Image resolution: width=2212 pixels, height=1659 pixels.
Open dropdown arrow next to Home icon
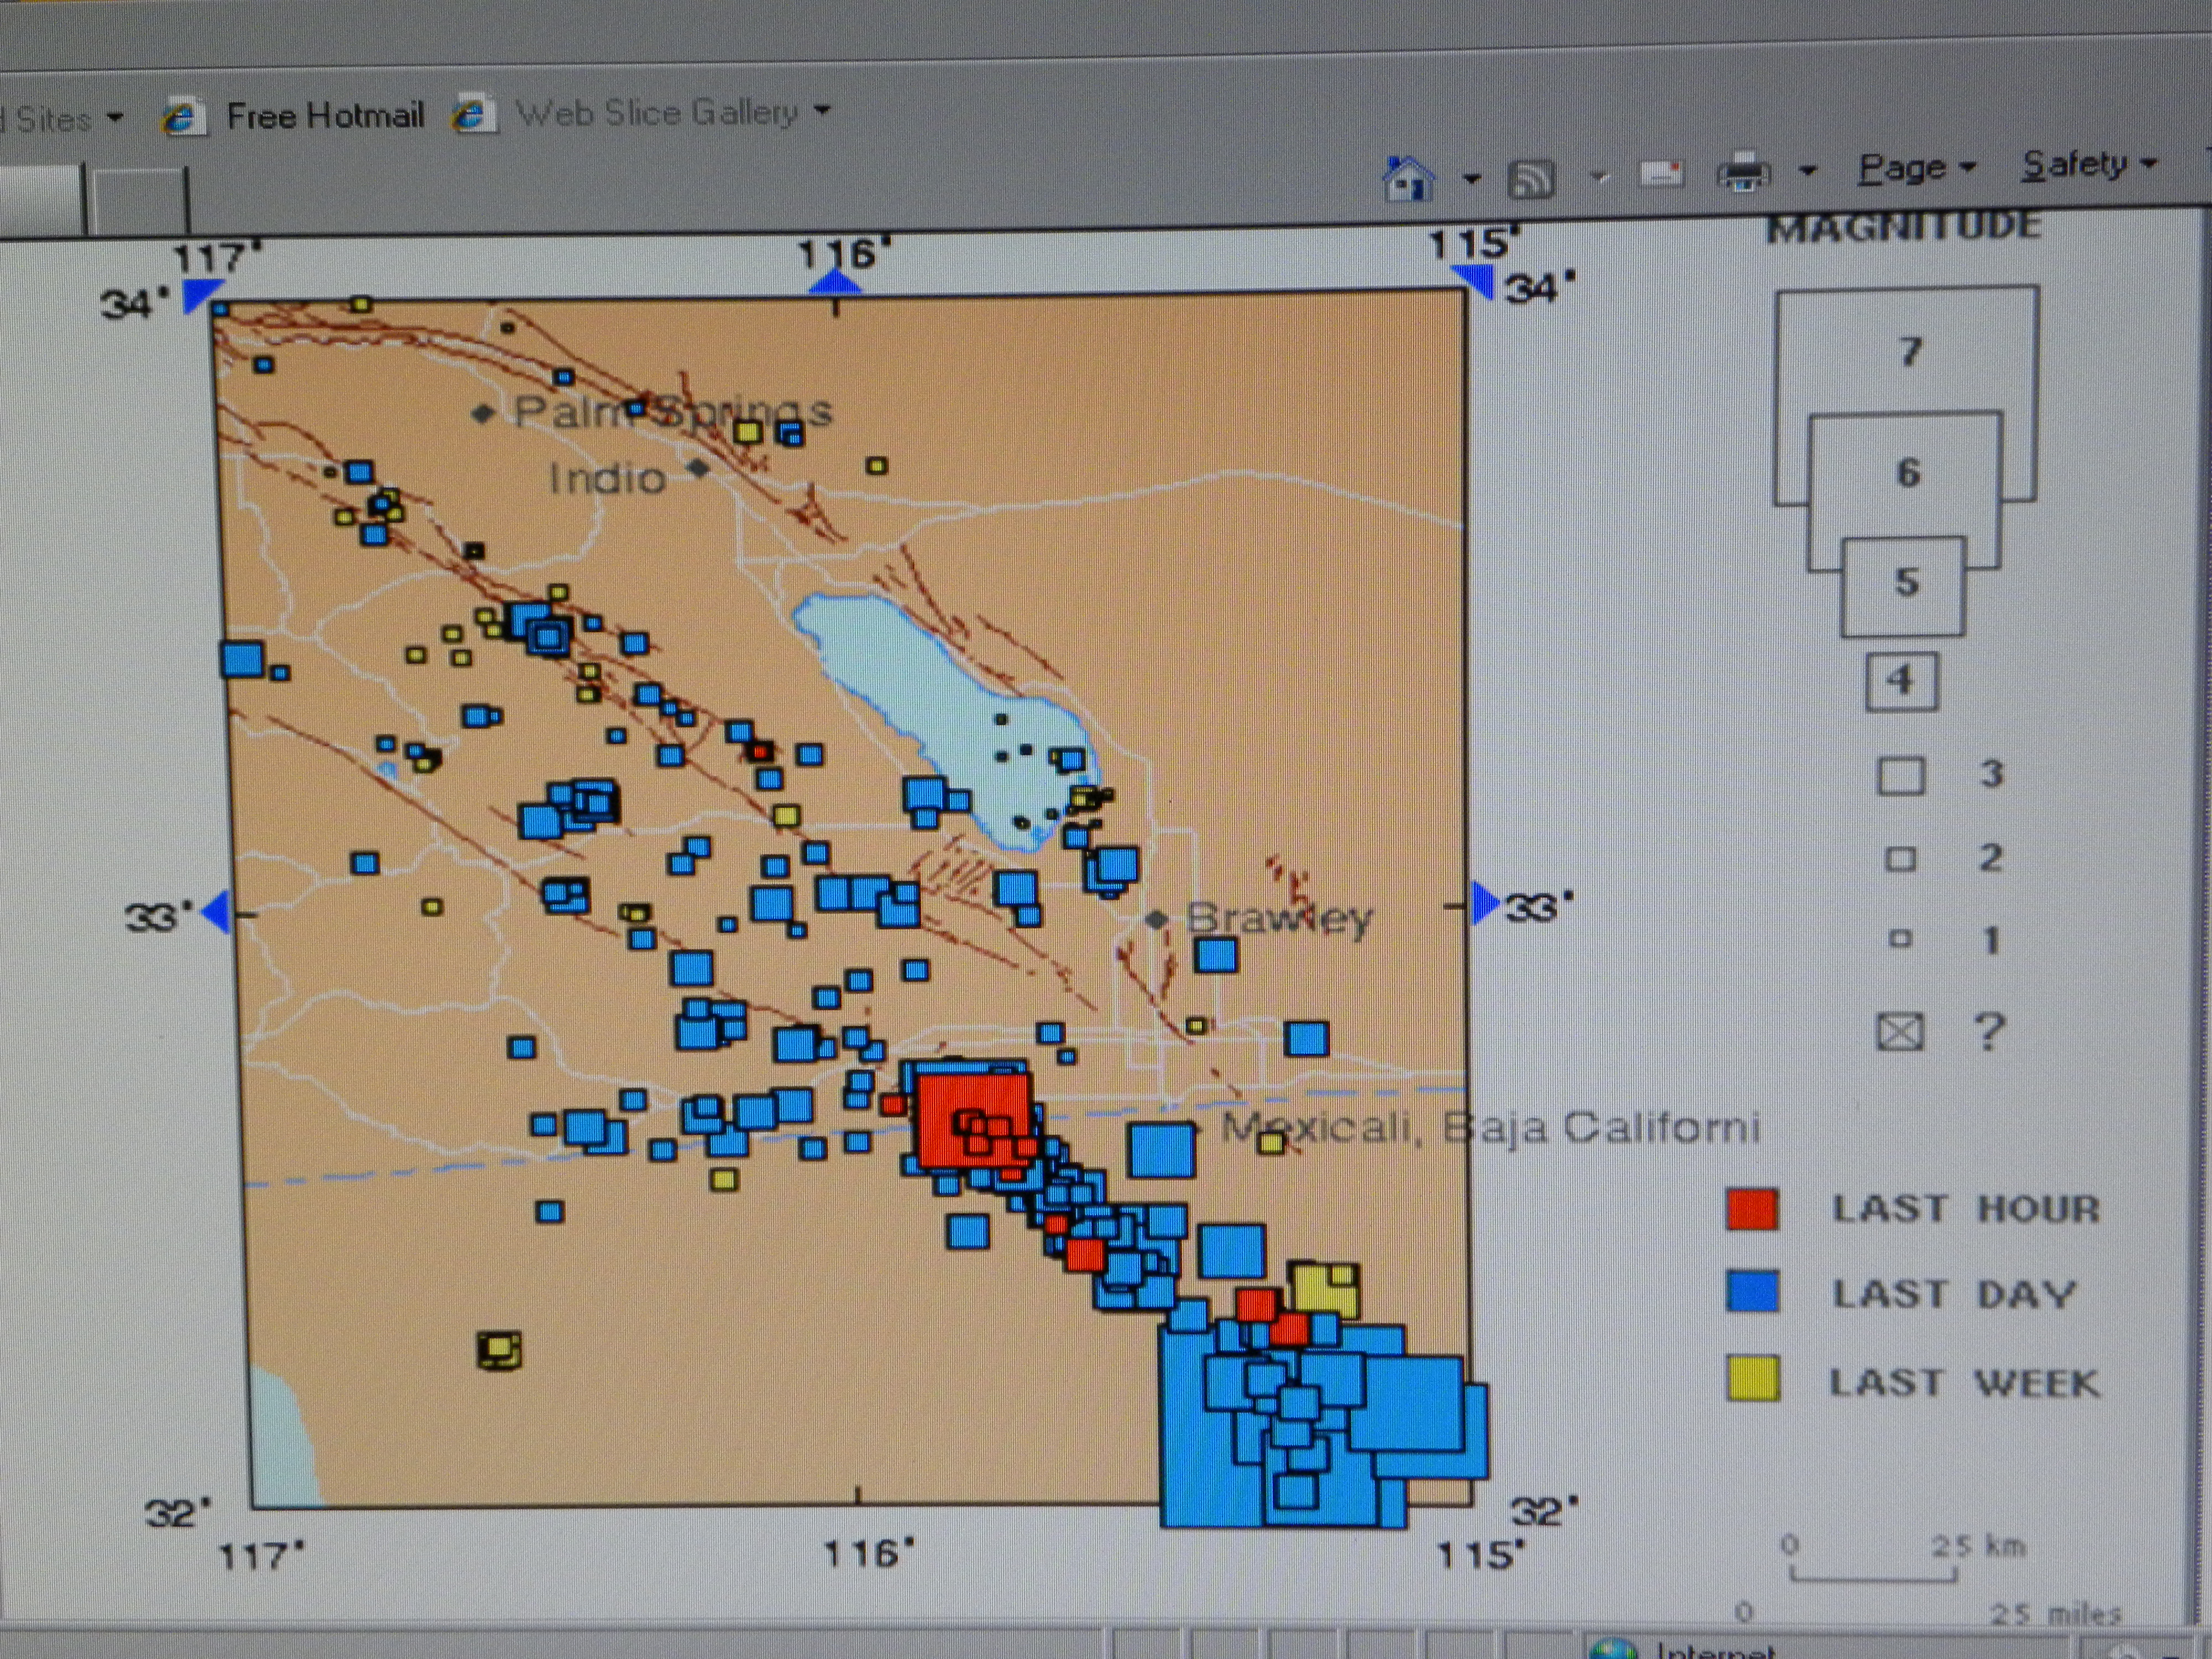(1471, 180)
